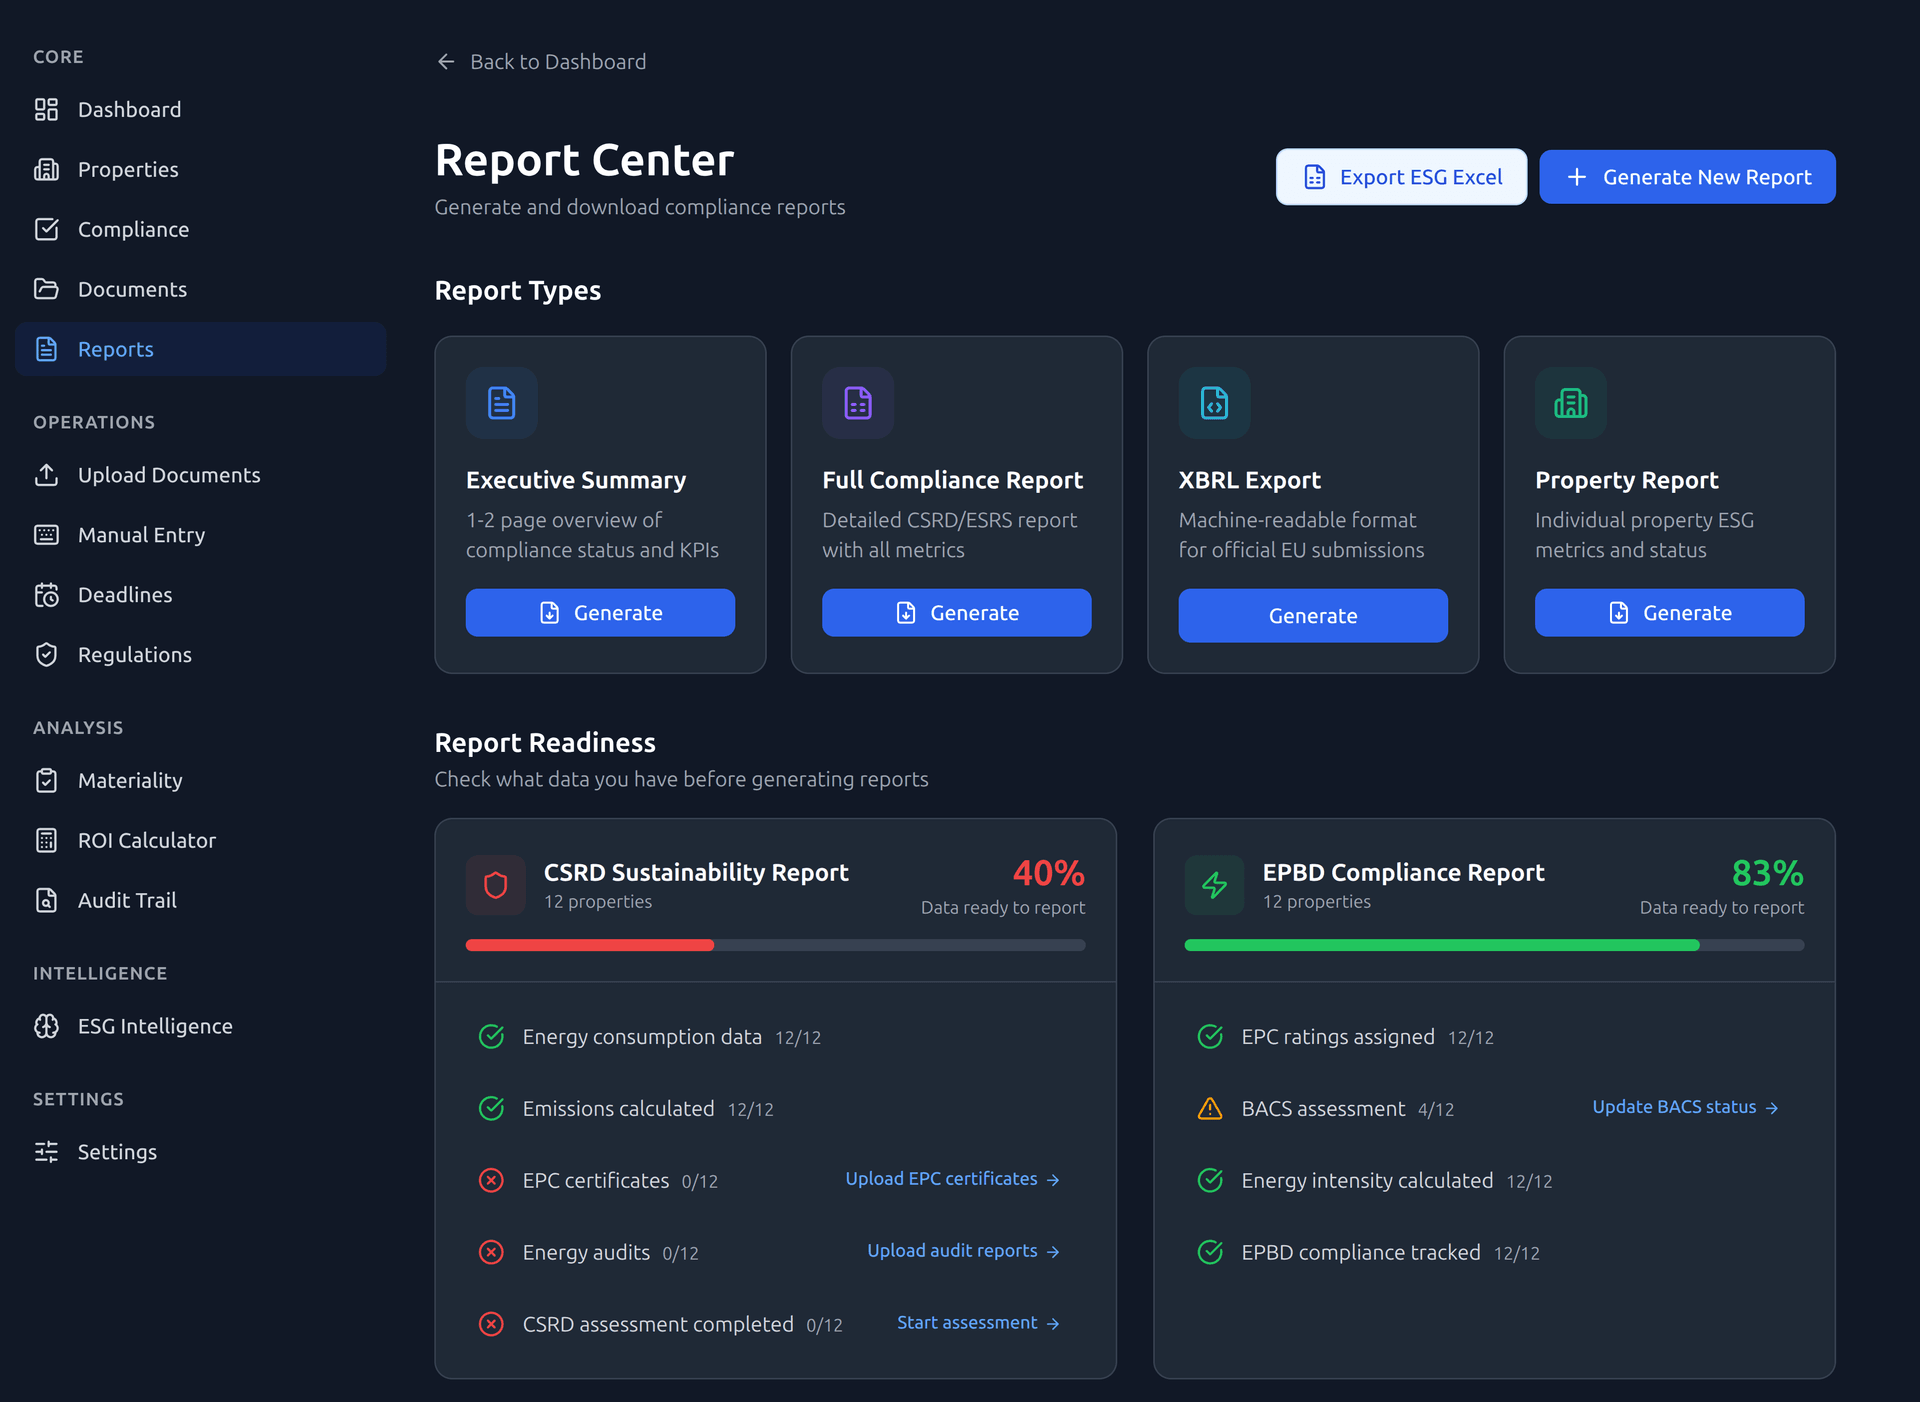Go Back to Dashboard via arrow link
Screen dimensions: 1920x1402
541,62
